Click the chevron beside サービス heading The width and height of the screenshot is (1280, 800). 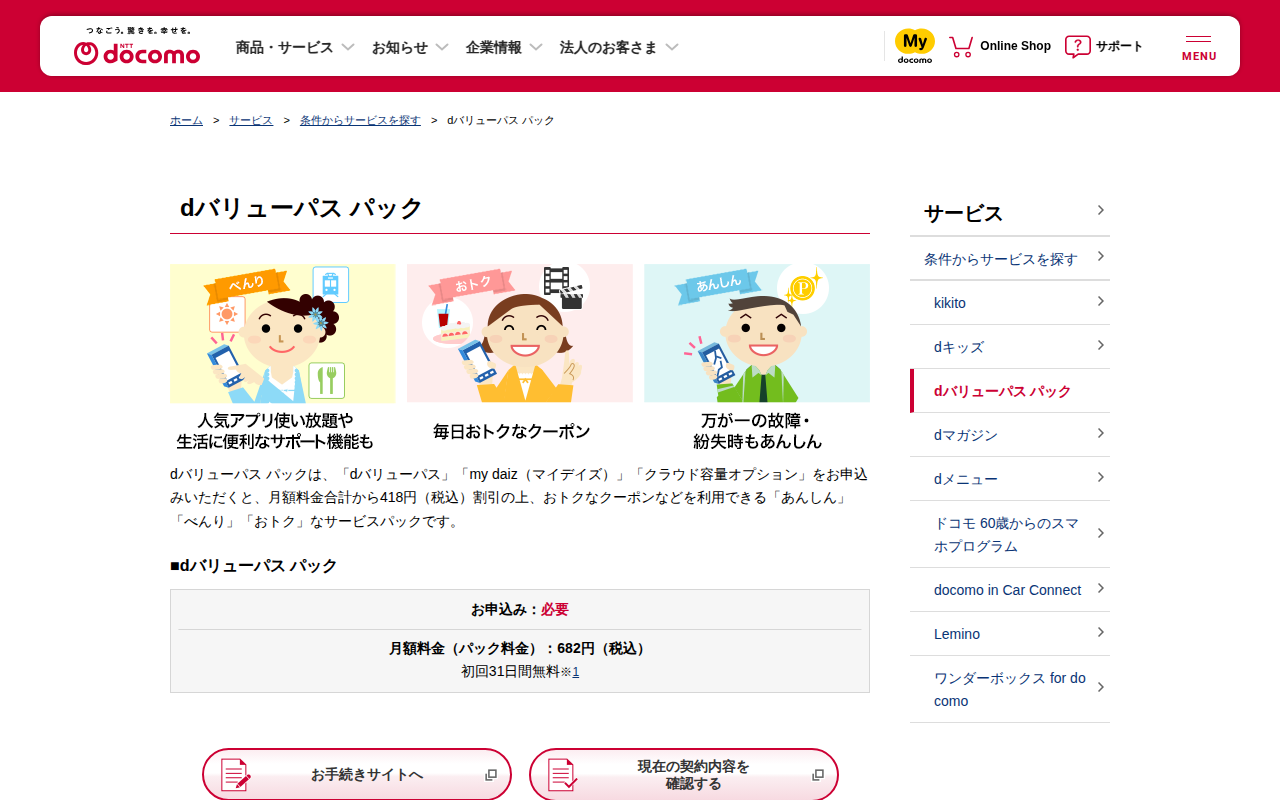click(x=1100, y=210)
